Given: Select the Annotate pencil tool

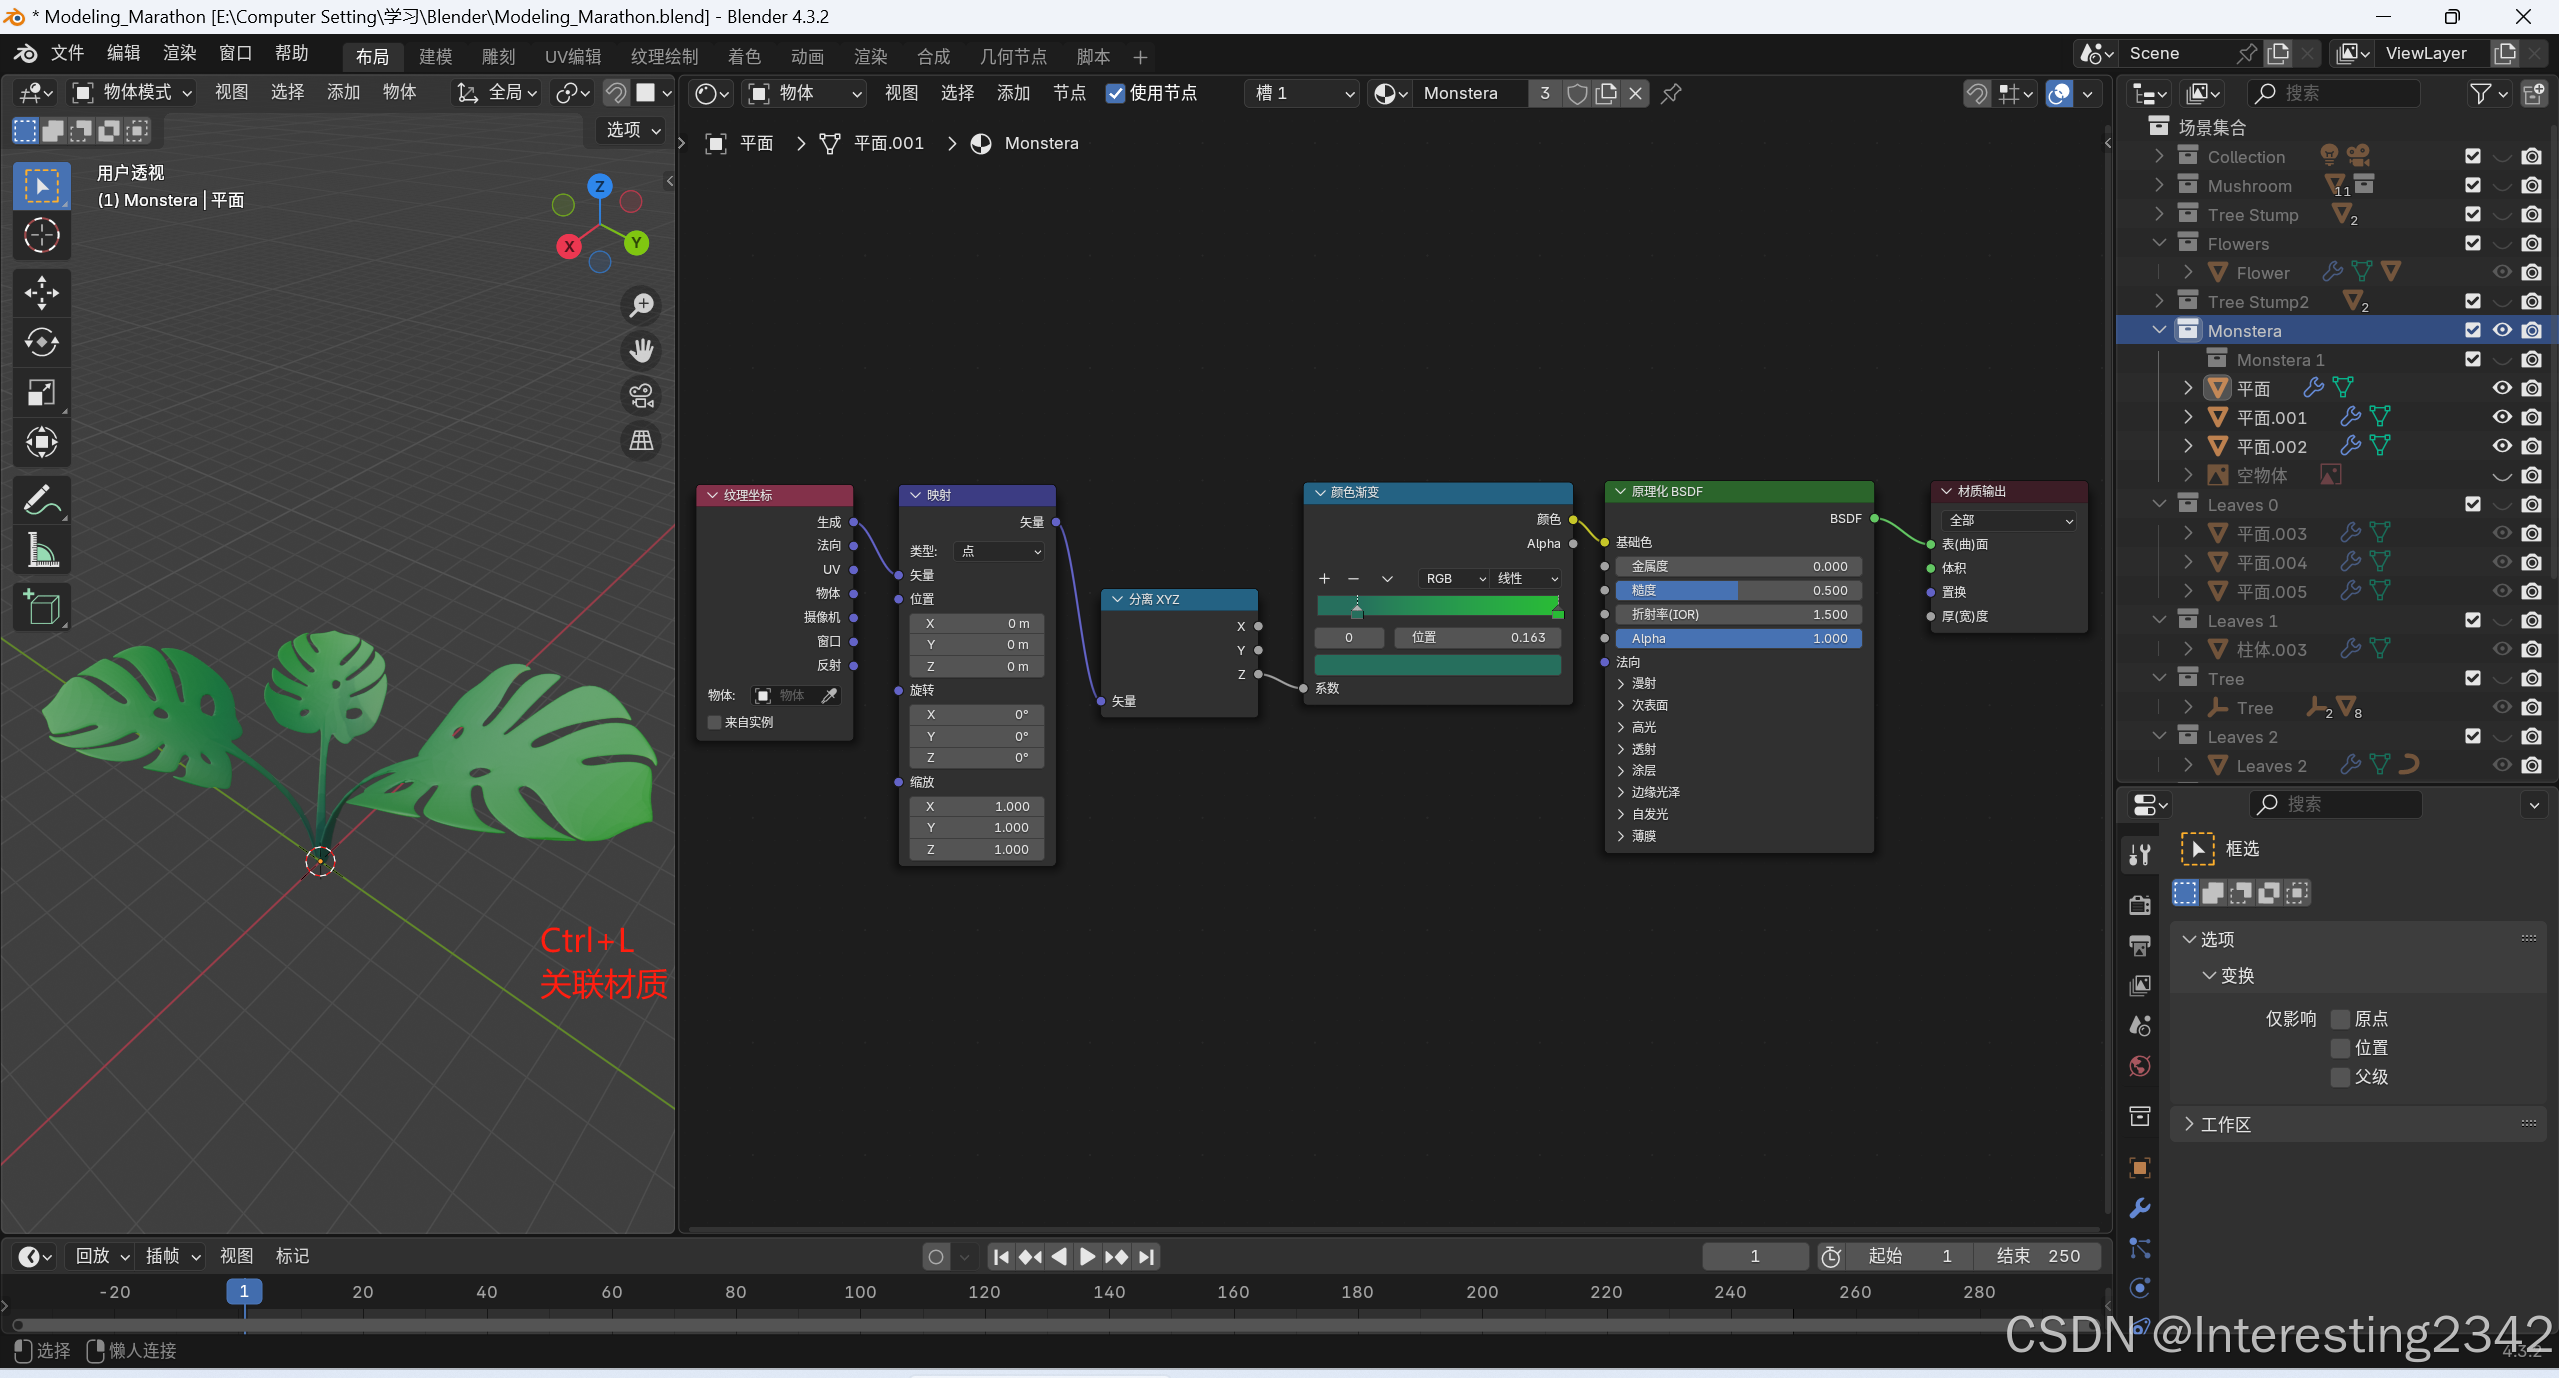Looking at the screenshot, I should pos(41,499).
